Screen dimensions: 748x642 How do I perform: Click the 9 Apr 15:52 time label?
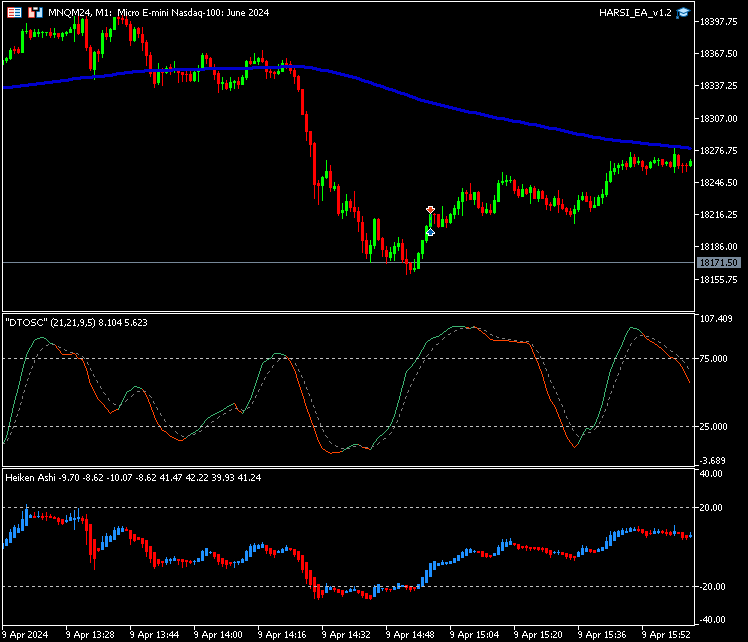[x=666, y=635]
